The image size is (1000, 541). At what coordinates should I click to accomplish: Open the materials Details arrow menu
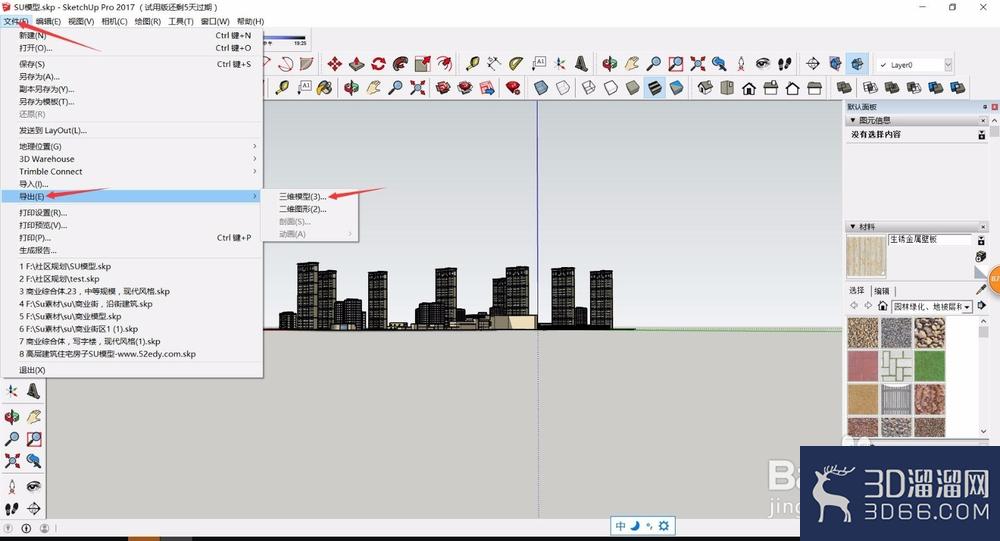pos(982,306)
